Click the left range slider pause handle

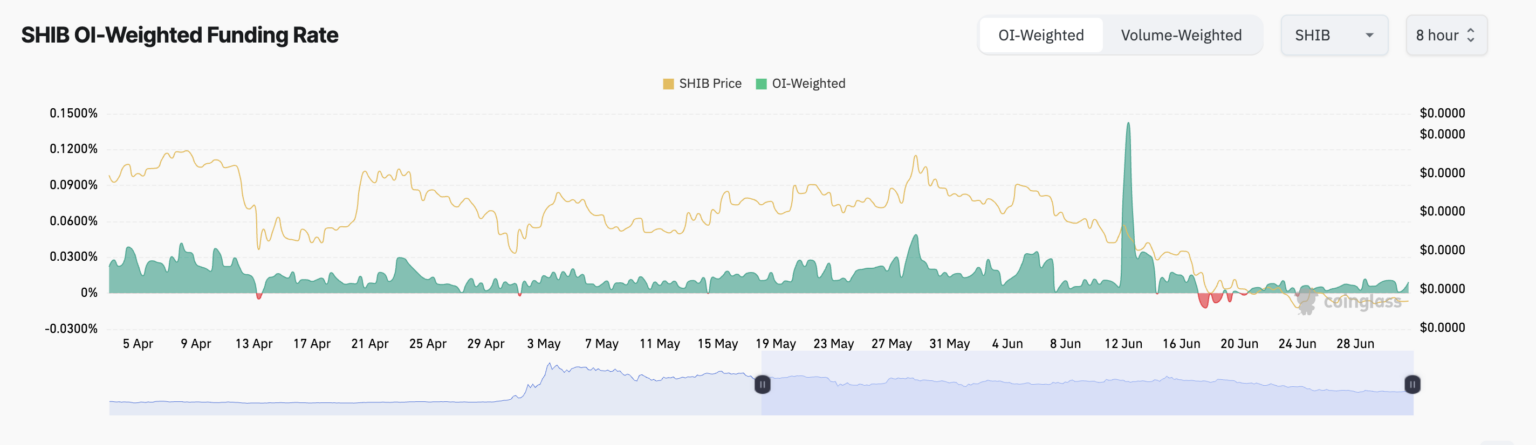762,383
